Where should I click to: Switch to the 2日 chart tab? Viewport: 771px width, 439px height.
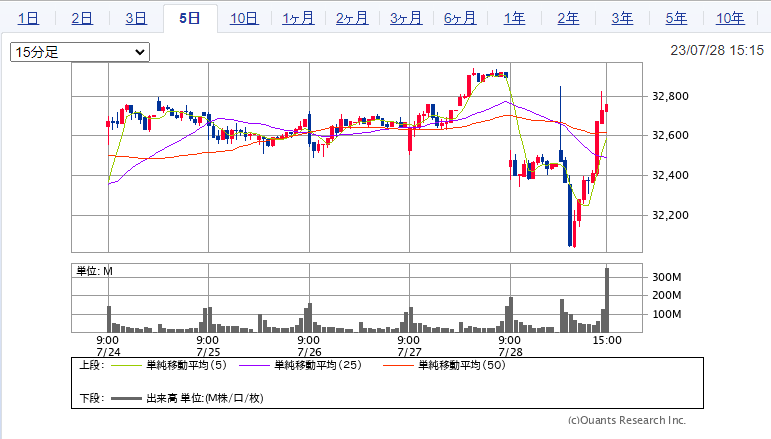(x=82, y=18)
